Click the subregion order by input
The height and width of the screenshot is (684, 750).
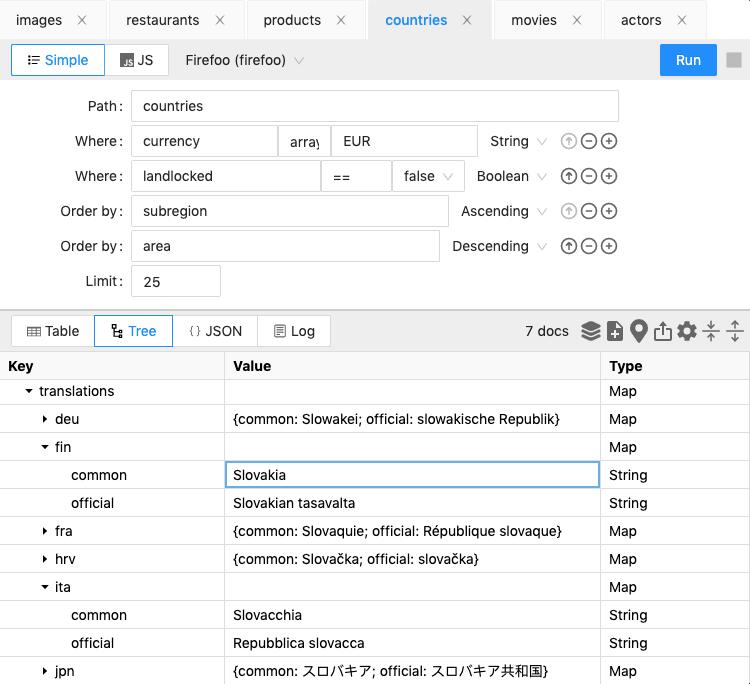coord(290,211)
